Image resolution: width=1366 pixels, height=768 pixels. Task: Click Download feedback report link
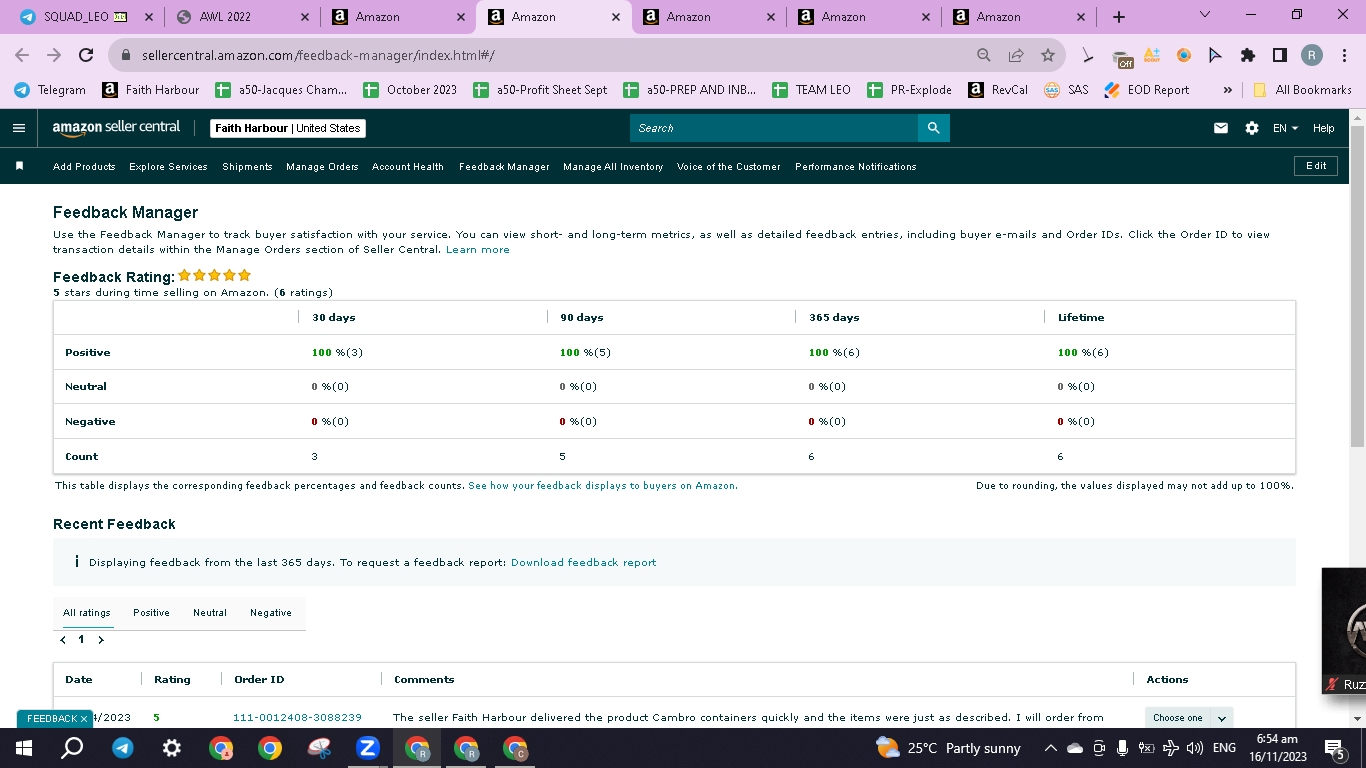click(x=584, y=563)
